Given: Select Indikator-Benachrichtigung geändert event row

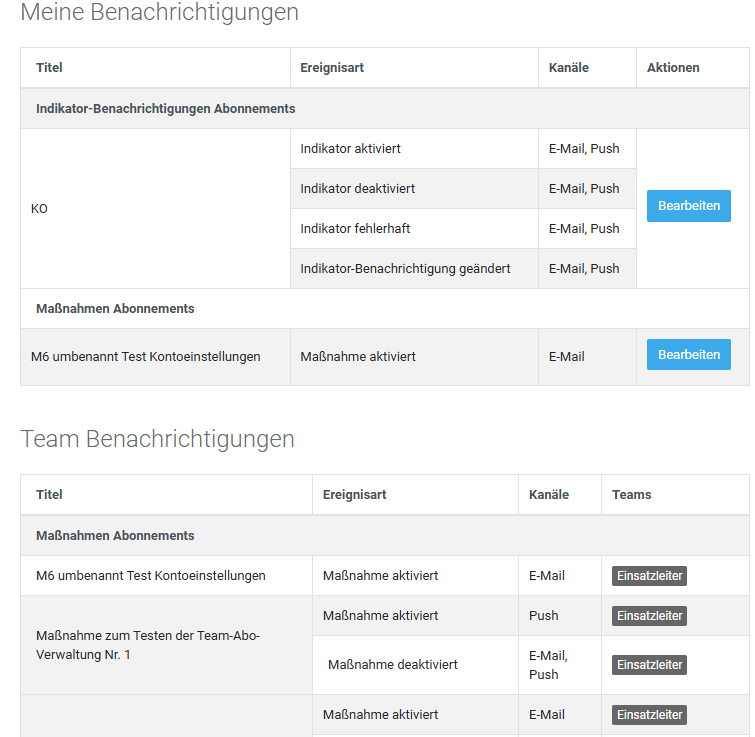Looking at the screenshot, I should [405, 269].
